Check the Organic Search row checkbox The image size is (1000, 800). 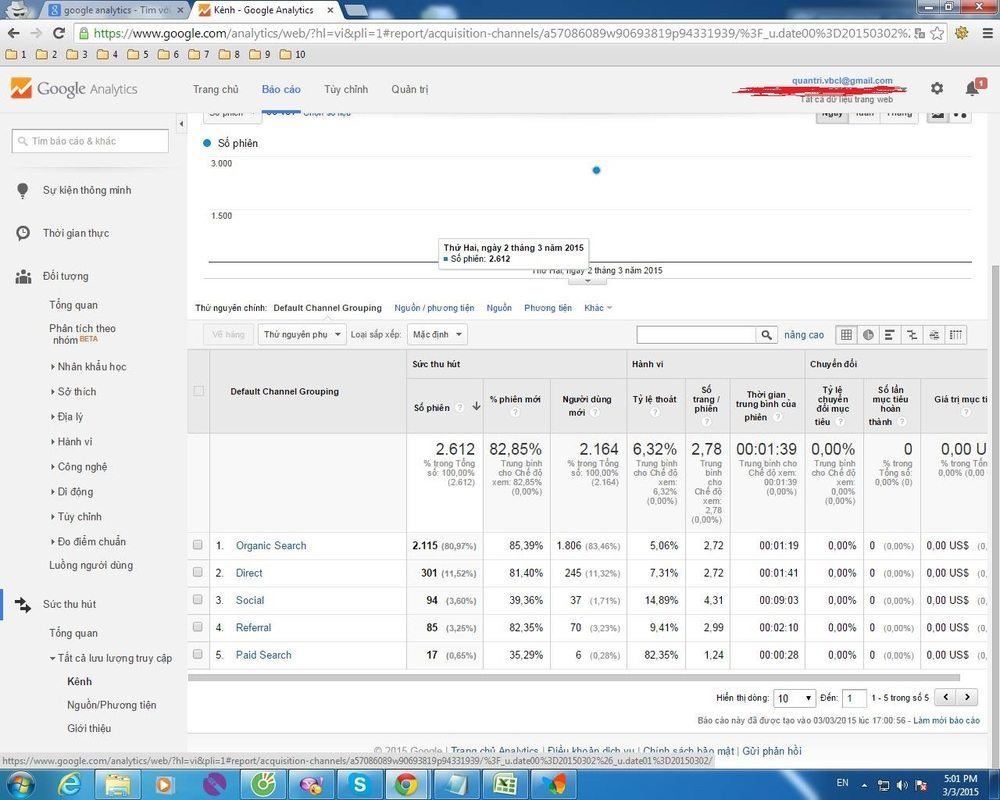(198, 545)
